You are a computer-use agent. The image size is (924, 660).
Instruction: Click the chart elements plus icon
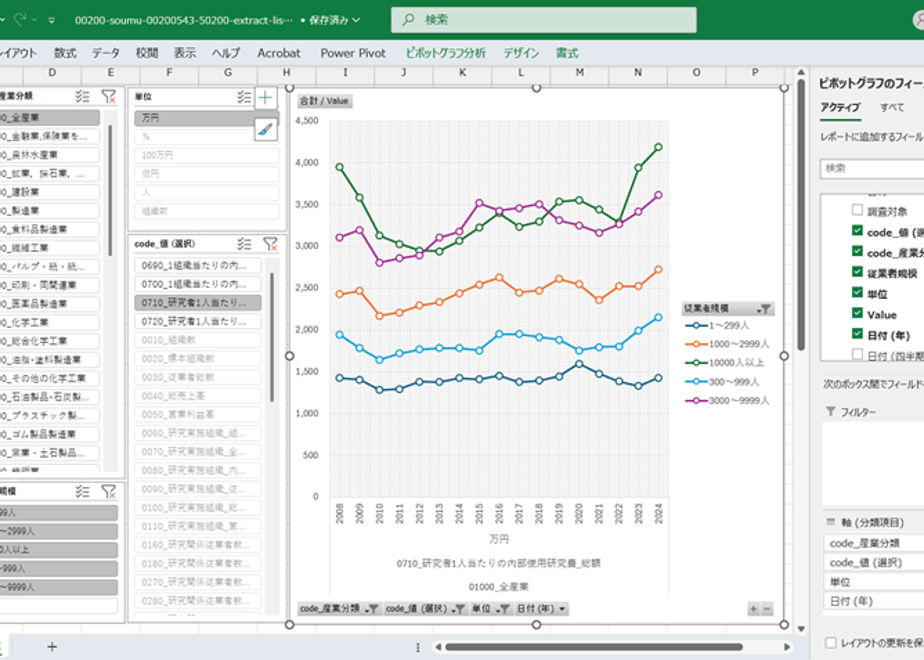click(x=265, y=97)
